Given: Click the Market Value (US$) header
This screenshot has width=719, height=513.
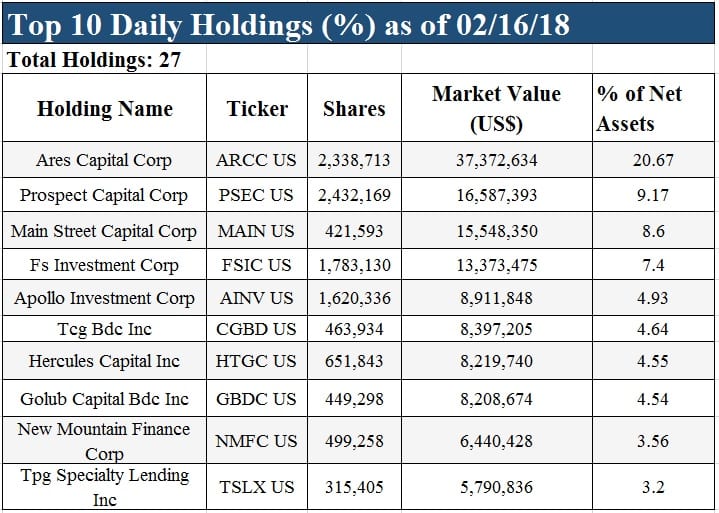Looking at the screenshot, I should [497, 108].
